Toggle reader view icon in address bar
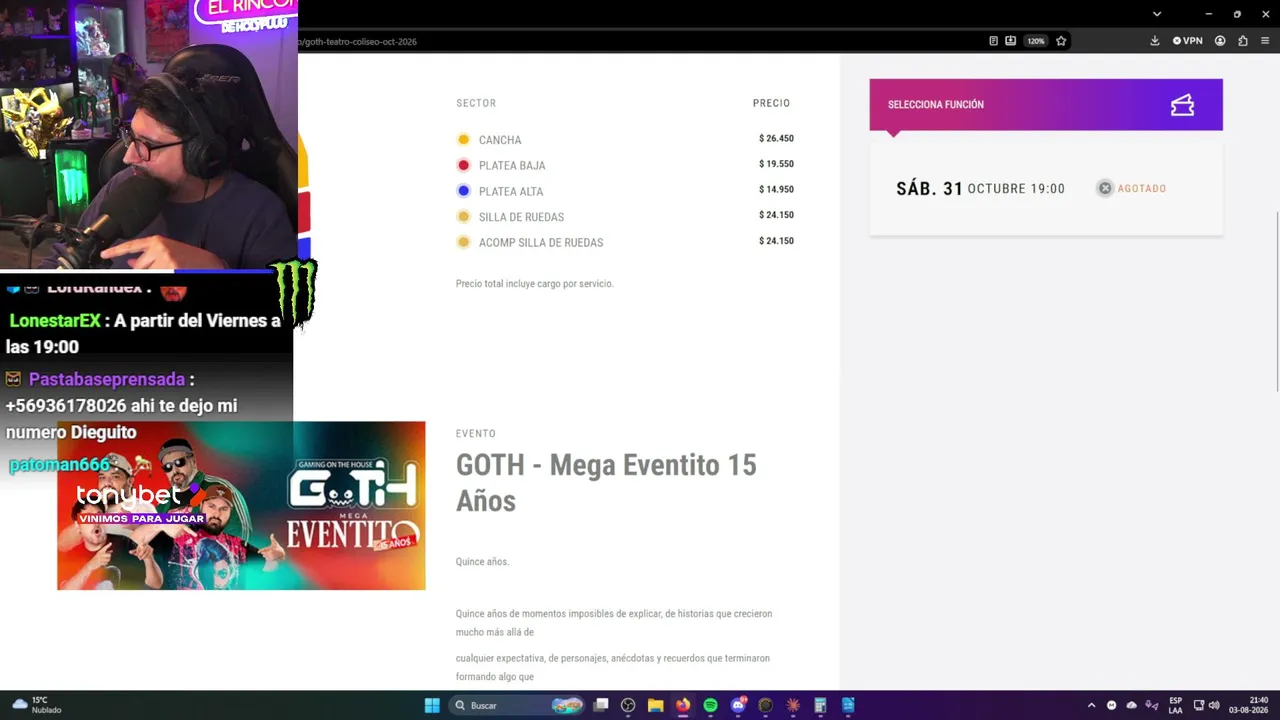 tap(993, 41)
